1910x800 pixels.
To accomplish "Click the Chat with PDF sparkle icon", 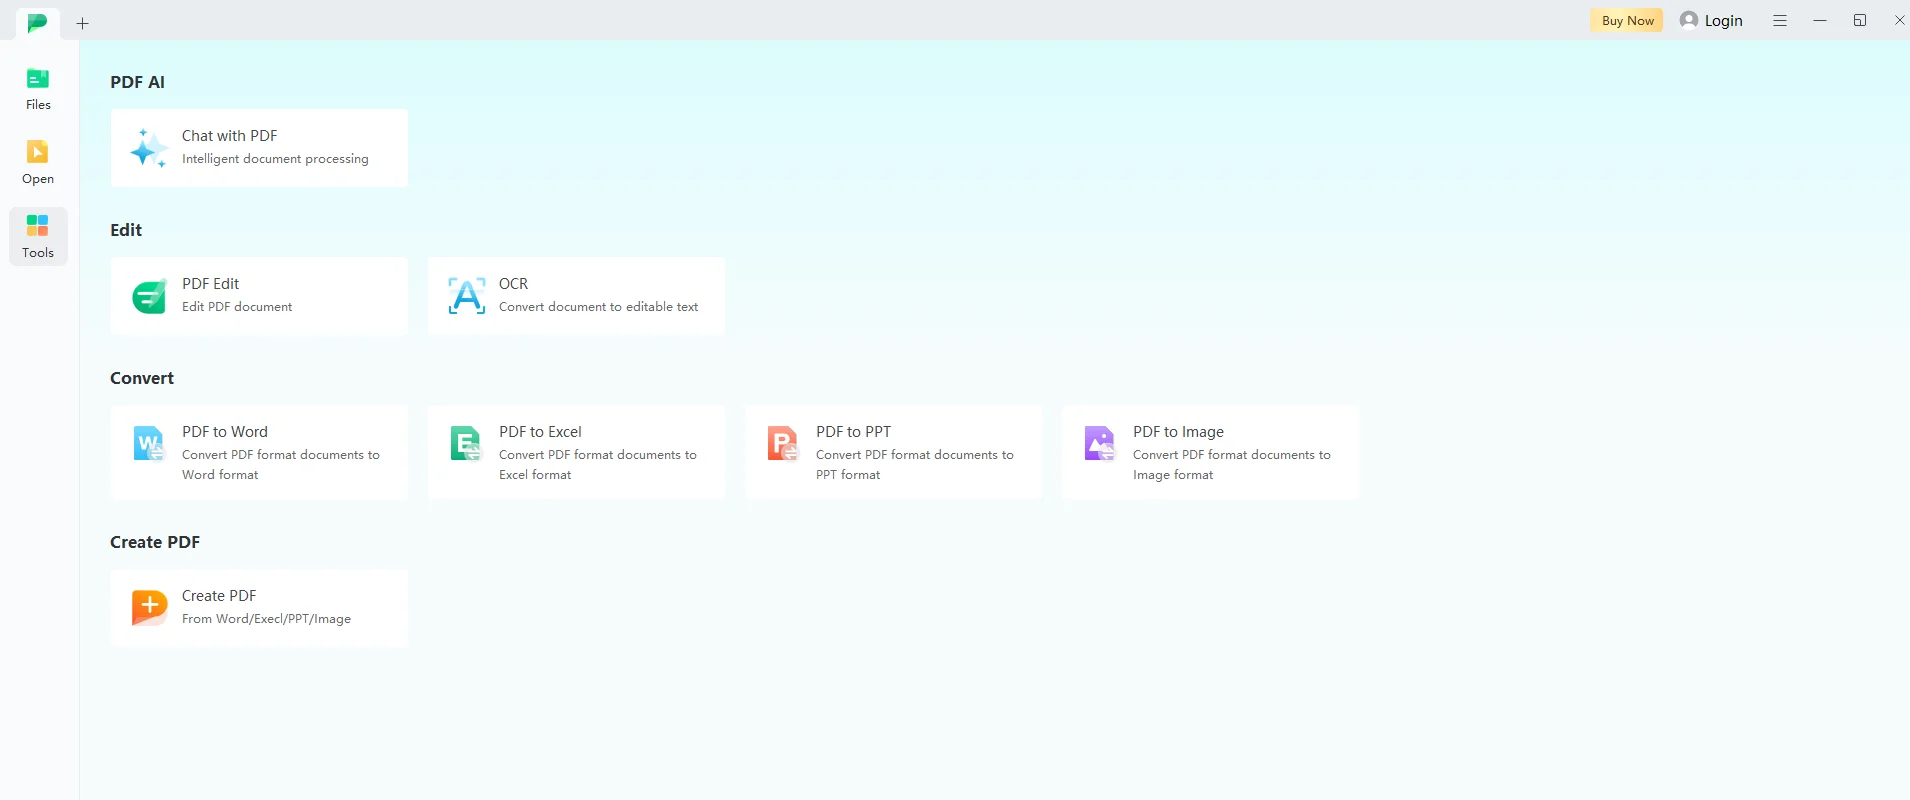I will pos(149,148).
